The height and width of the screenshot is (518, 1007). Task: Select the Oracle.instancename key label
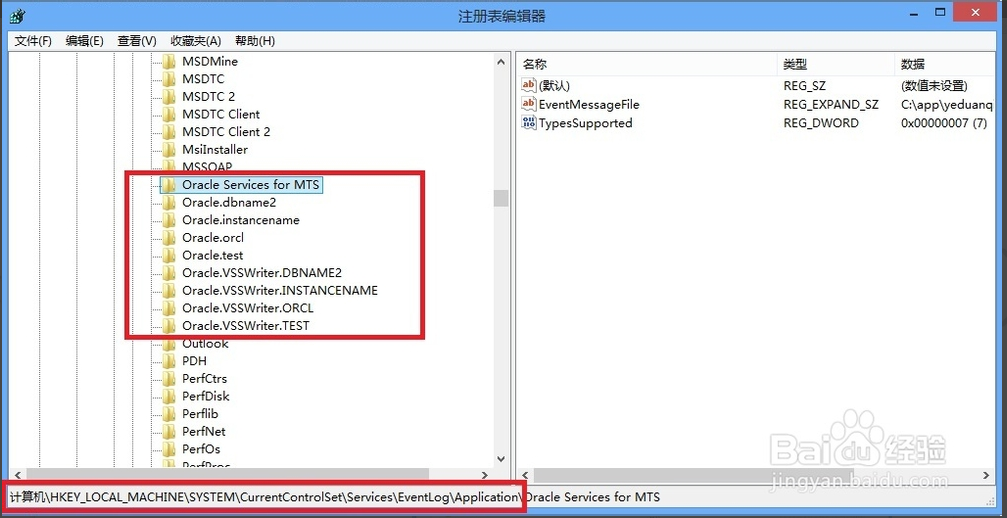pos(241,220)
